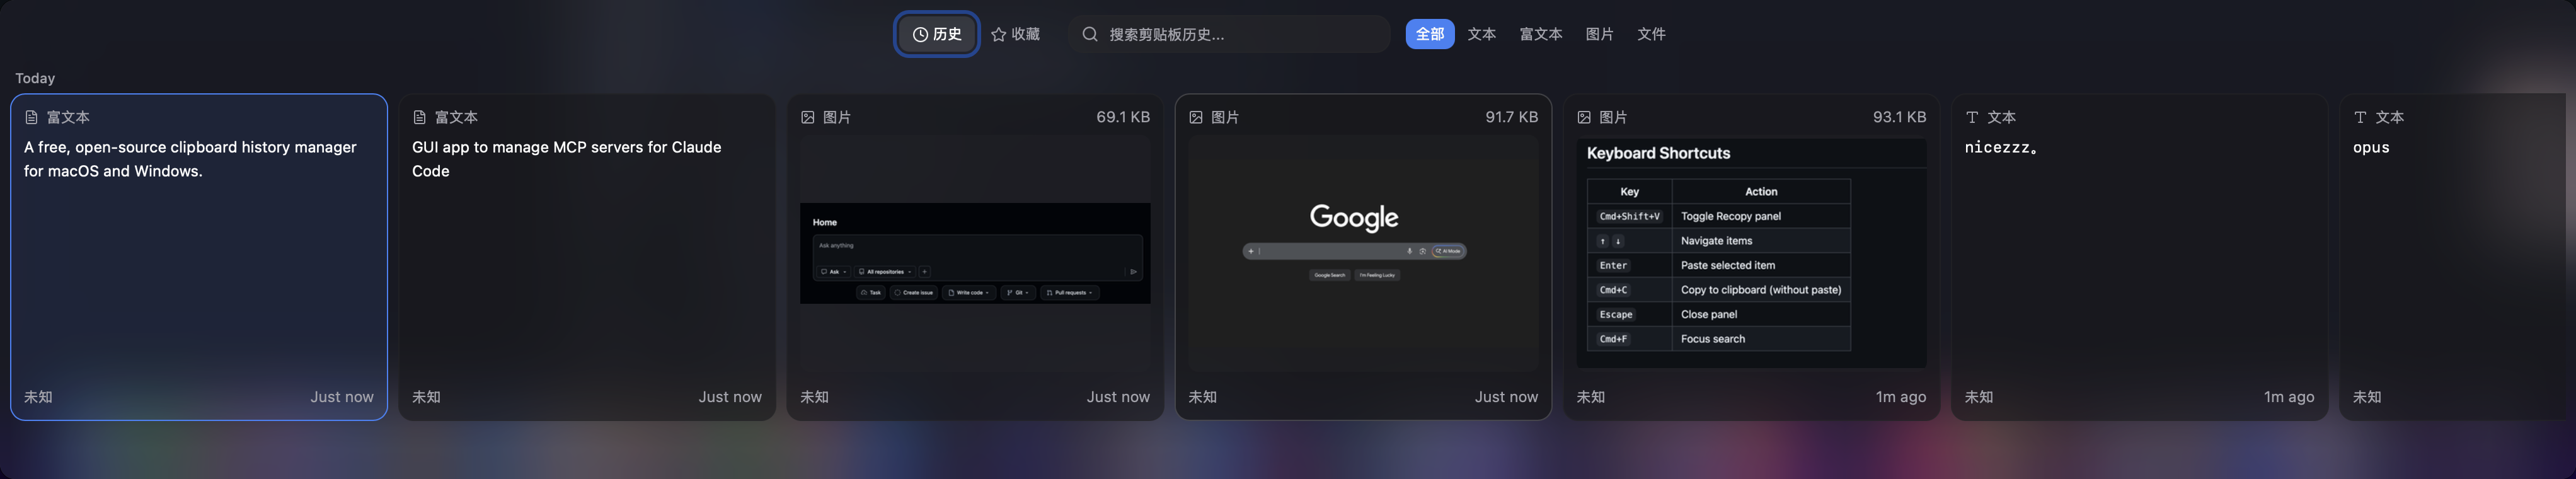
Task: Filter by 文本 in the top bar
Action: pyautogui.click(x=1481, y=34)
